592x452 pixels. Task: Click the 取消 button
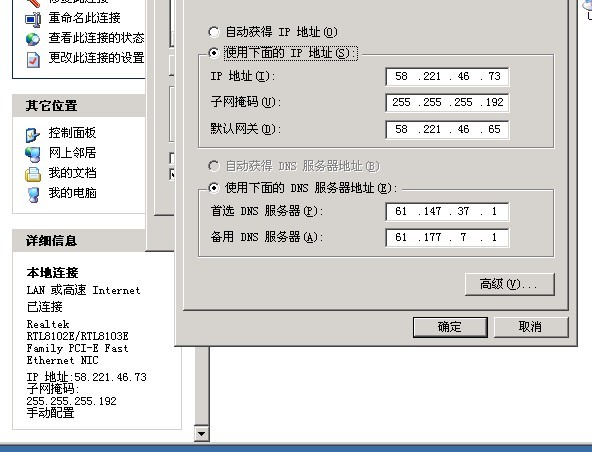[x=531, y=327]
